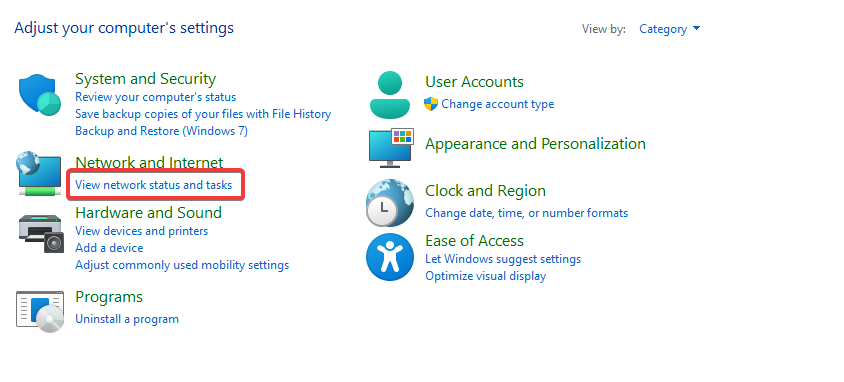Open Optimize visual display link
This screenshot has width=844, height=382.
[486, 276]
